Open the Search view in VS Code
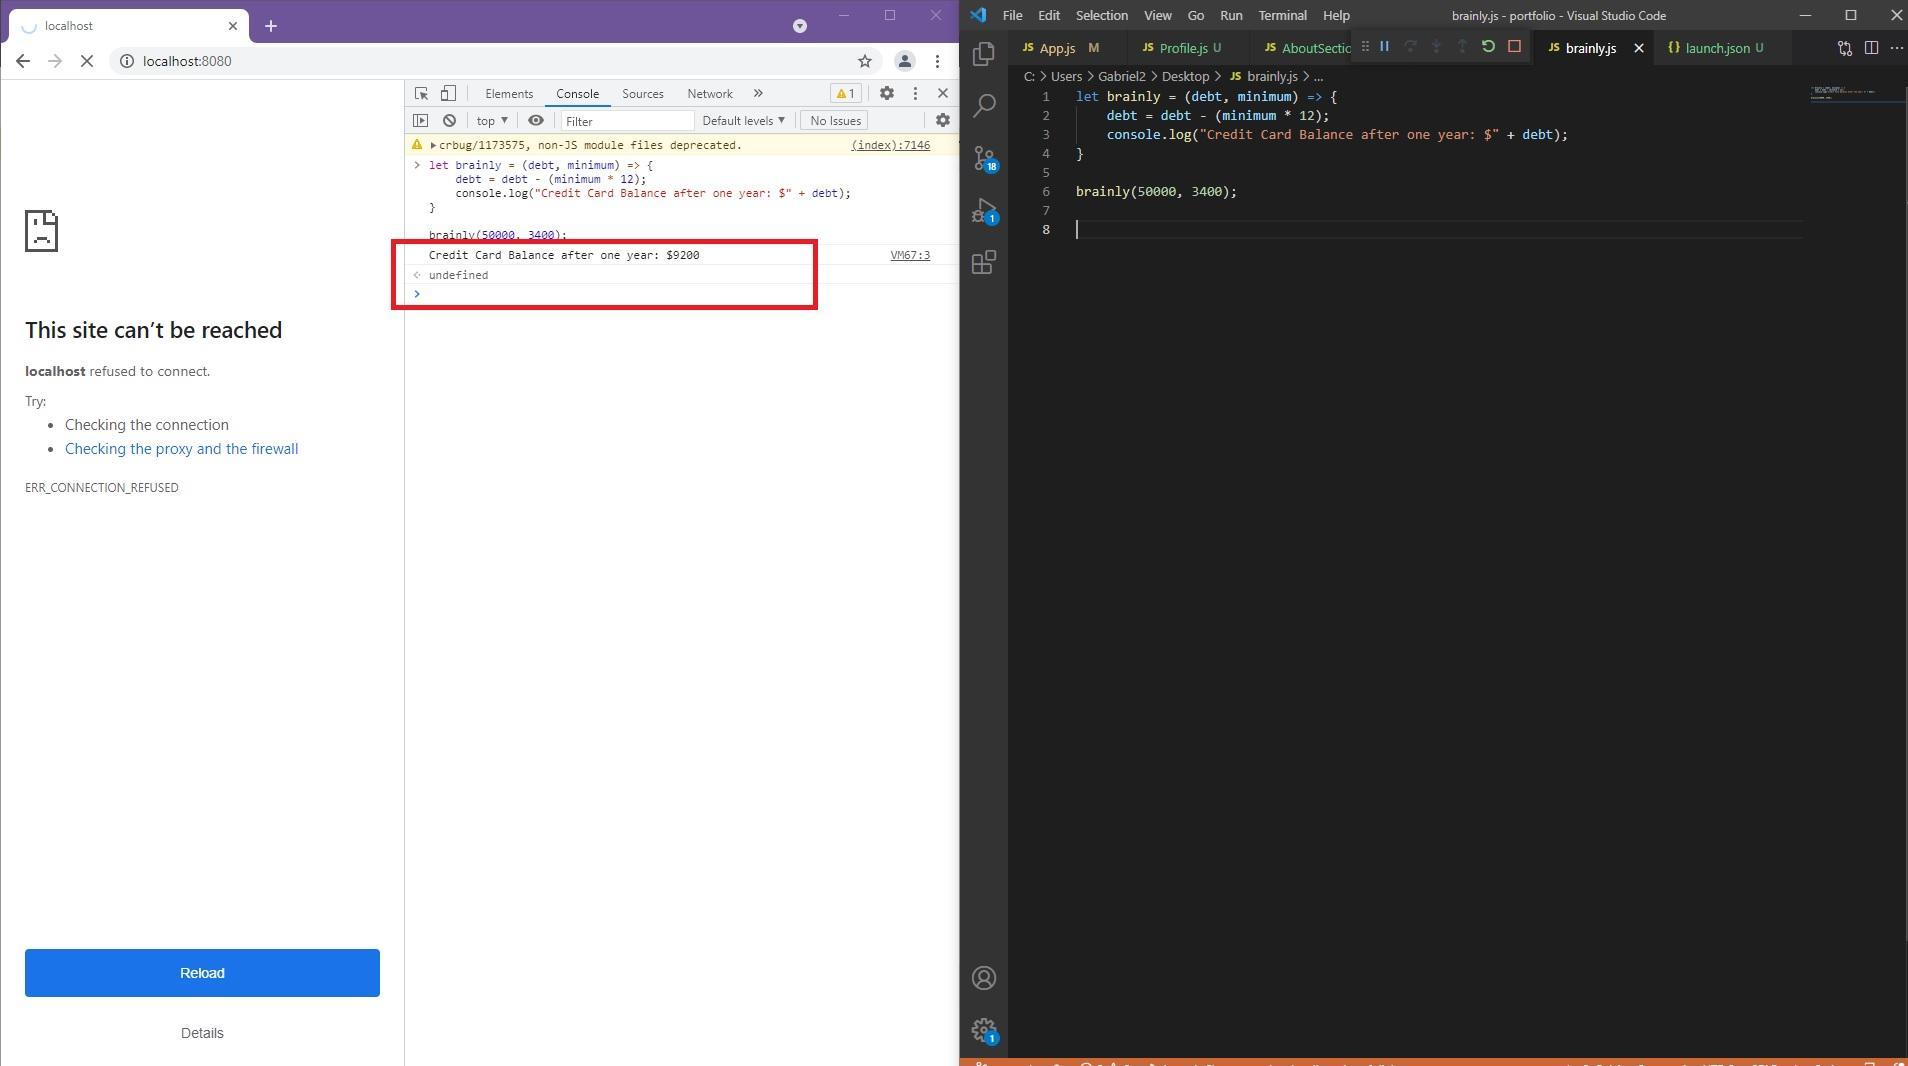 tap(984, 105)
